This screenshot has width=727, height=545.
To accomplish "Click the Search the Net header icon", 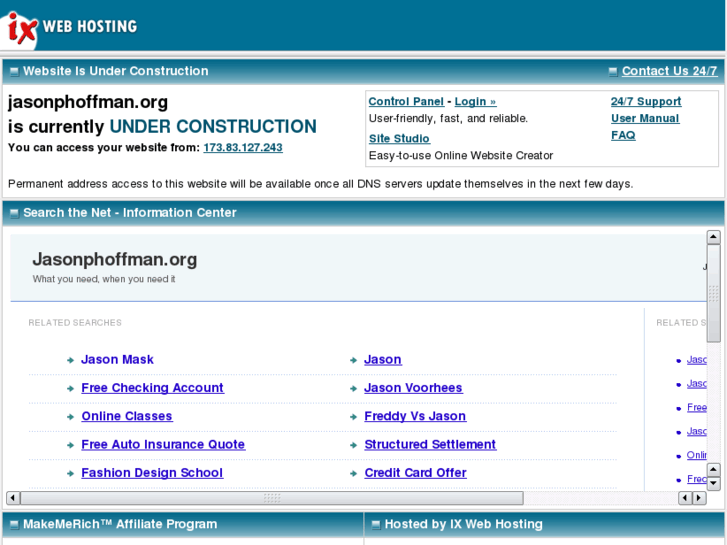I will pos(14,213).
